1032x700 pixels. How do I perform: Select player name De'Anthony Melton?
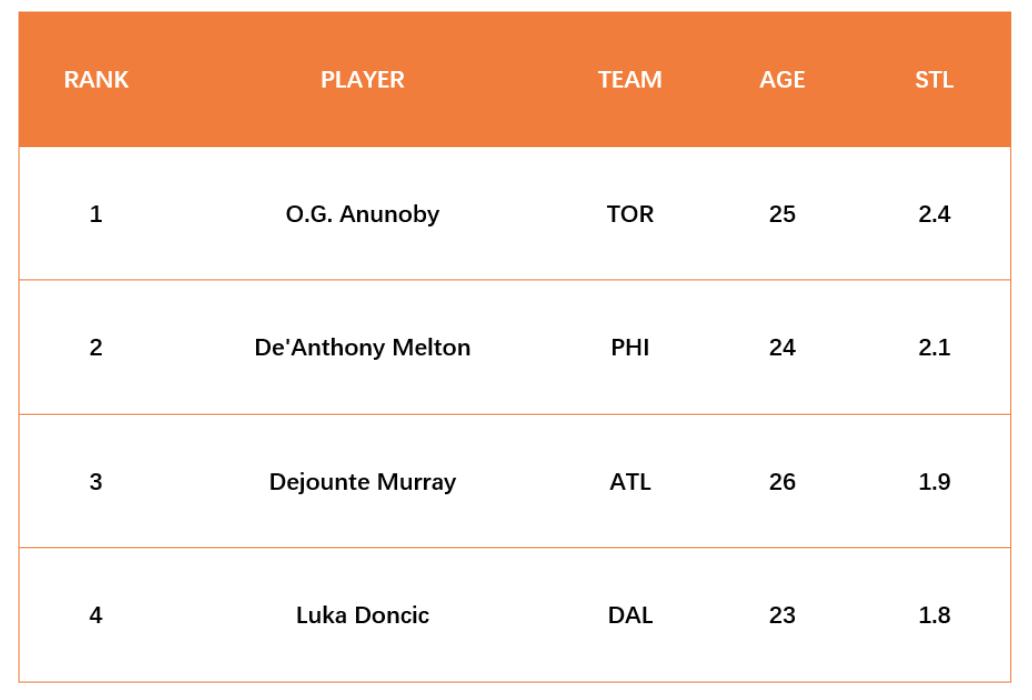tap(362, 348)
